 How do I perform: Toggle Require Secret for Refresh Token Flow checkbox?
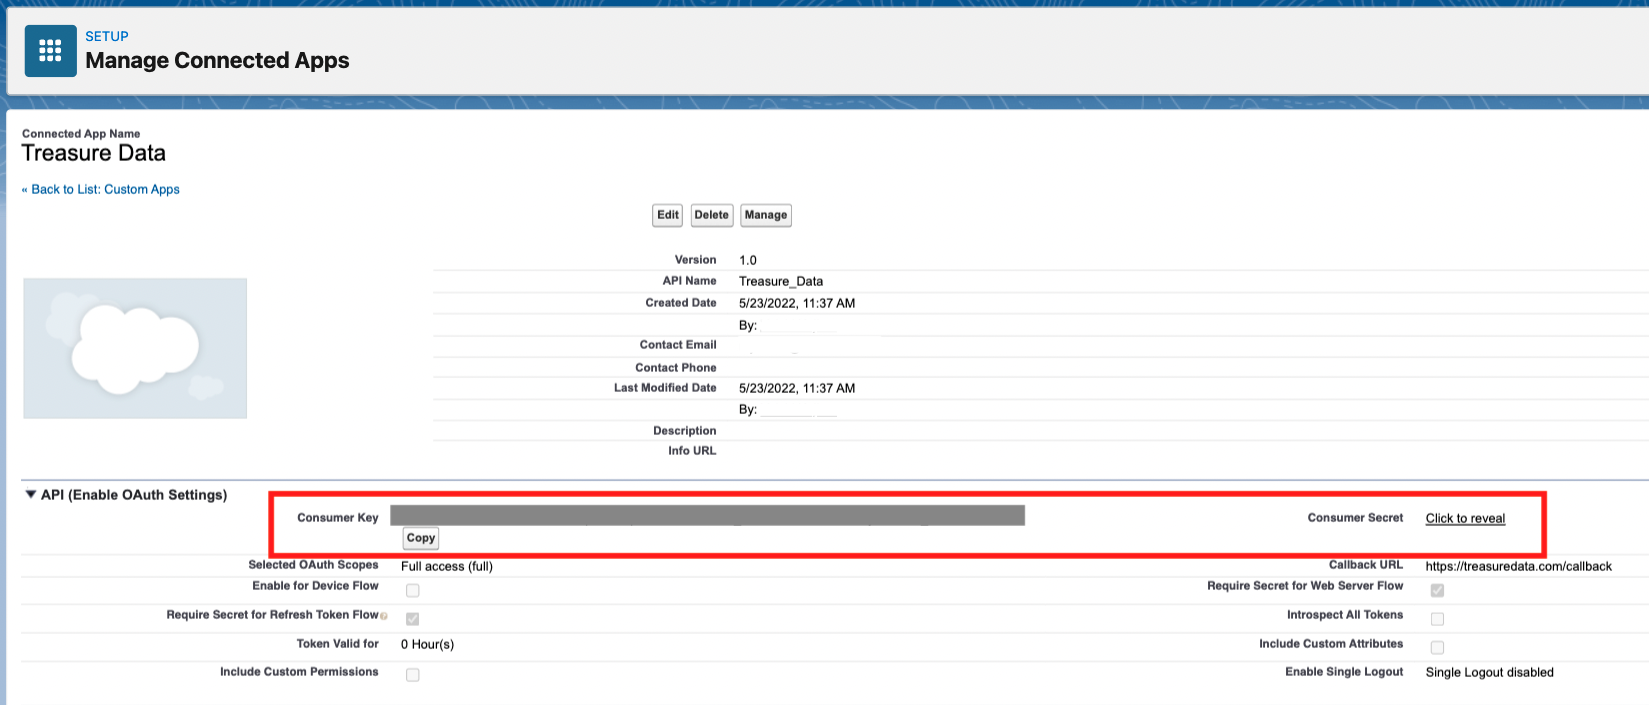412,619
